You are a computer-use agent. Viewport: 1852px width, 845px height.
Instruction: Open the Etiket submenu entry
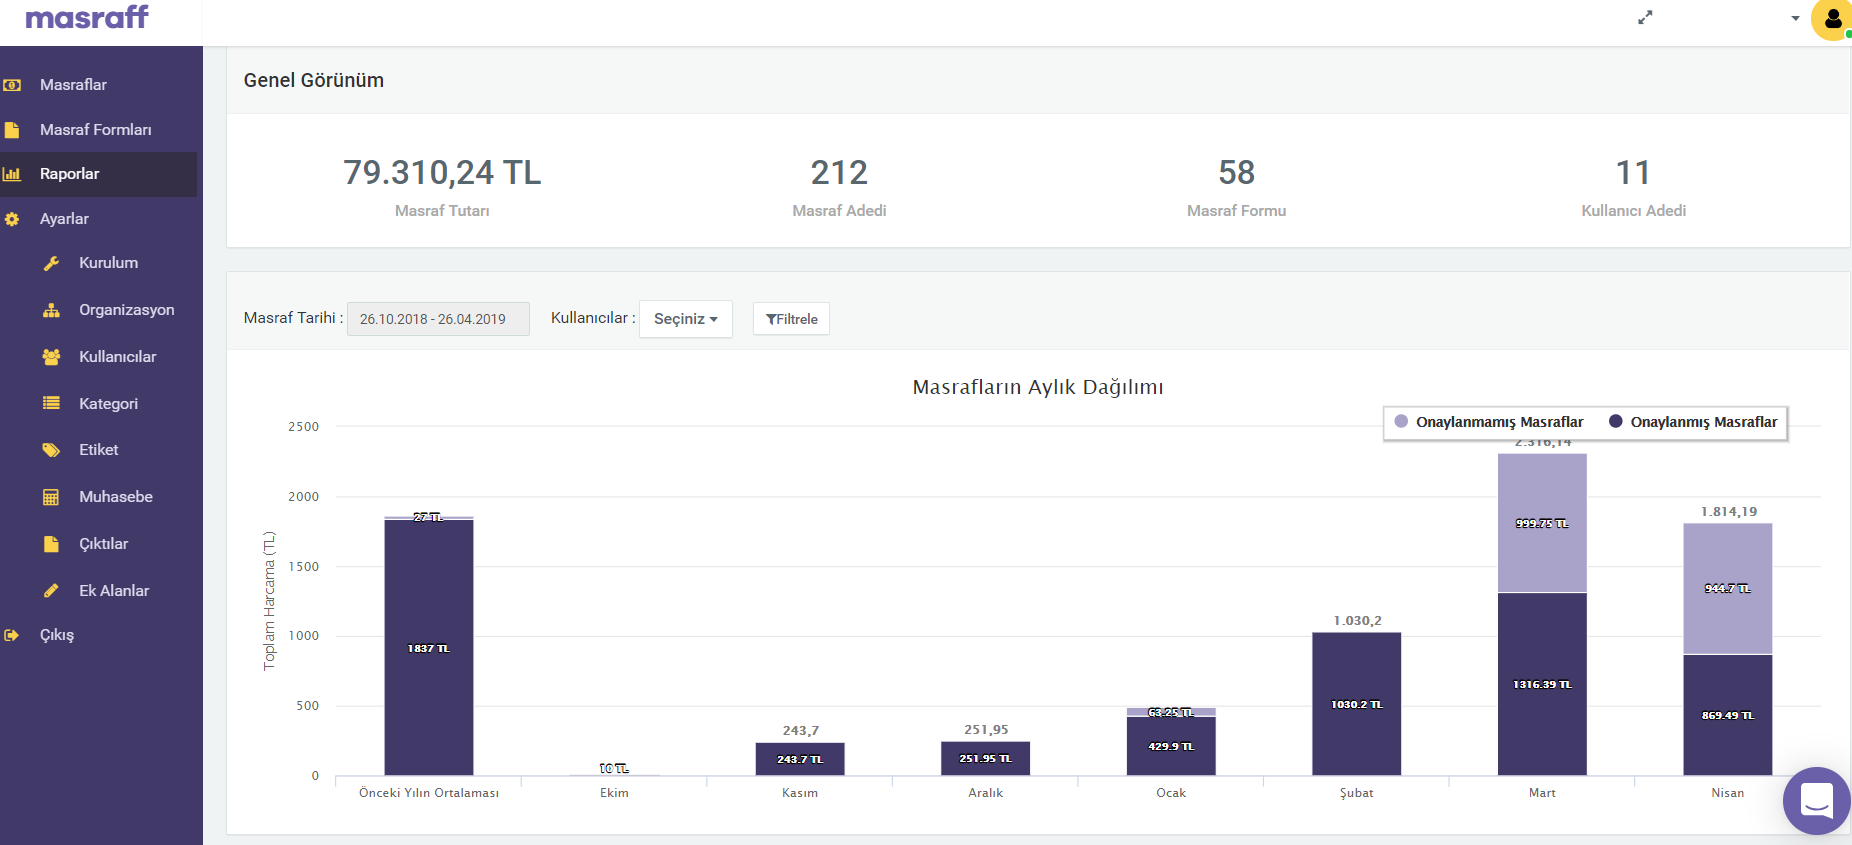click(x=98, y=450)
